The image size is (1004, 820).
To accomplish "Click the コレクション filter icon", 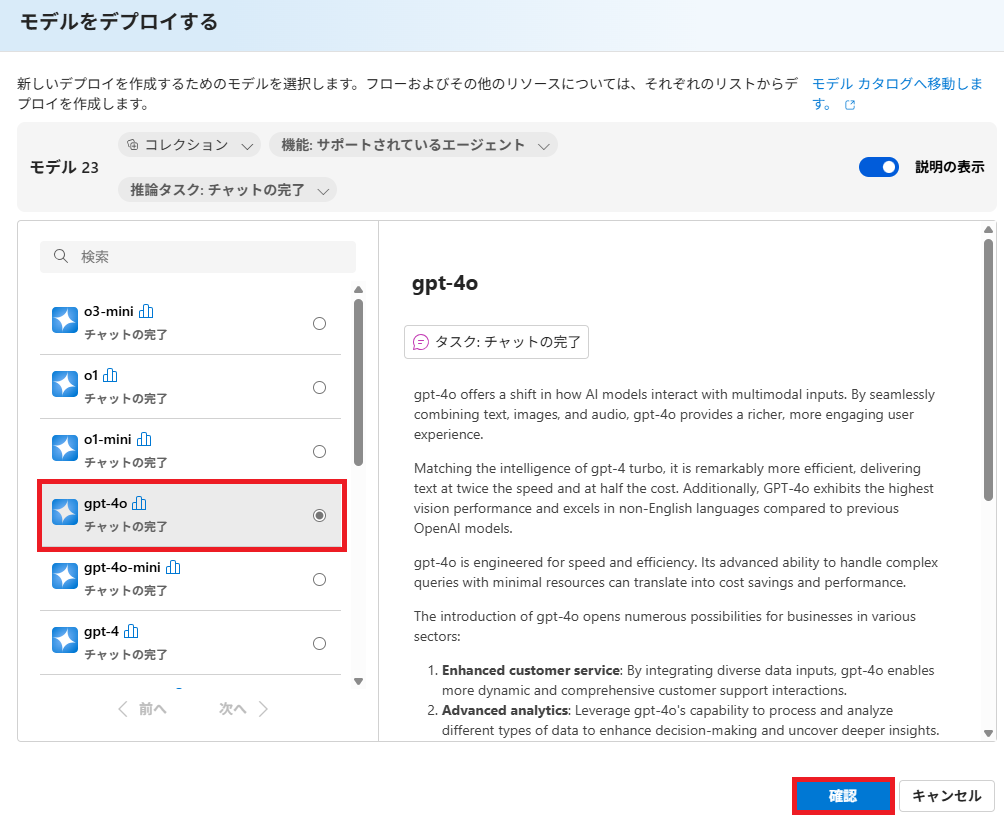I will click(x=133, y=145).
